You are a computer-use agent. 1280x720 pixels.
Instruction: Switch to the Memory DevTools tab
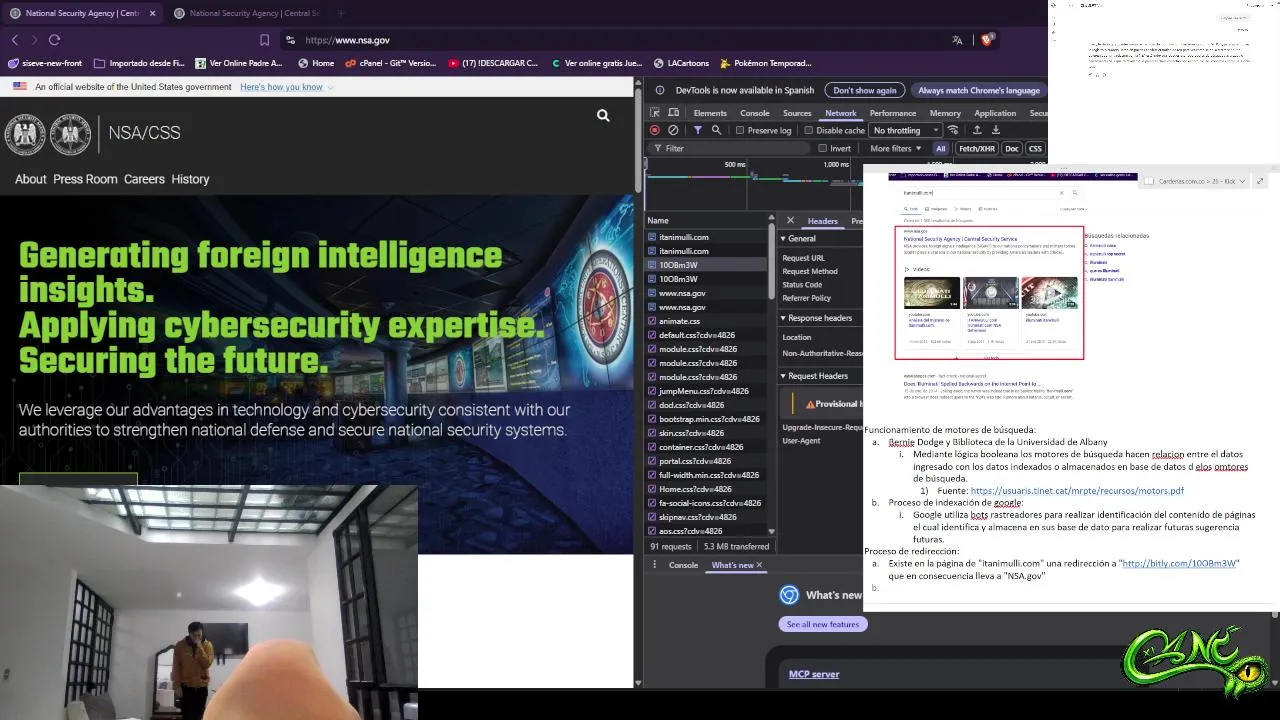tap(945, 113)
